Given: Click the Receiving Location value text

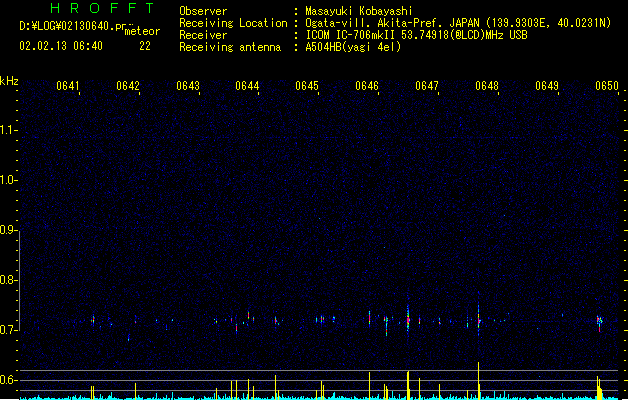Looking at the screenshot, I should click(458, 23).
